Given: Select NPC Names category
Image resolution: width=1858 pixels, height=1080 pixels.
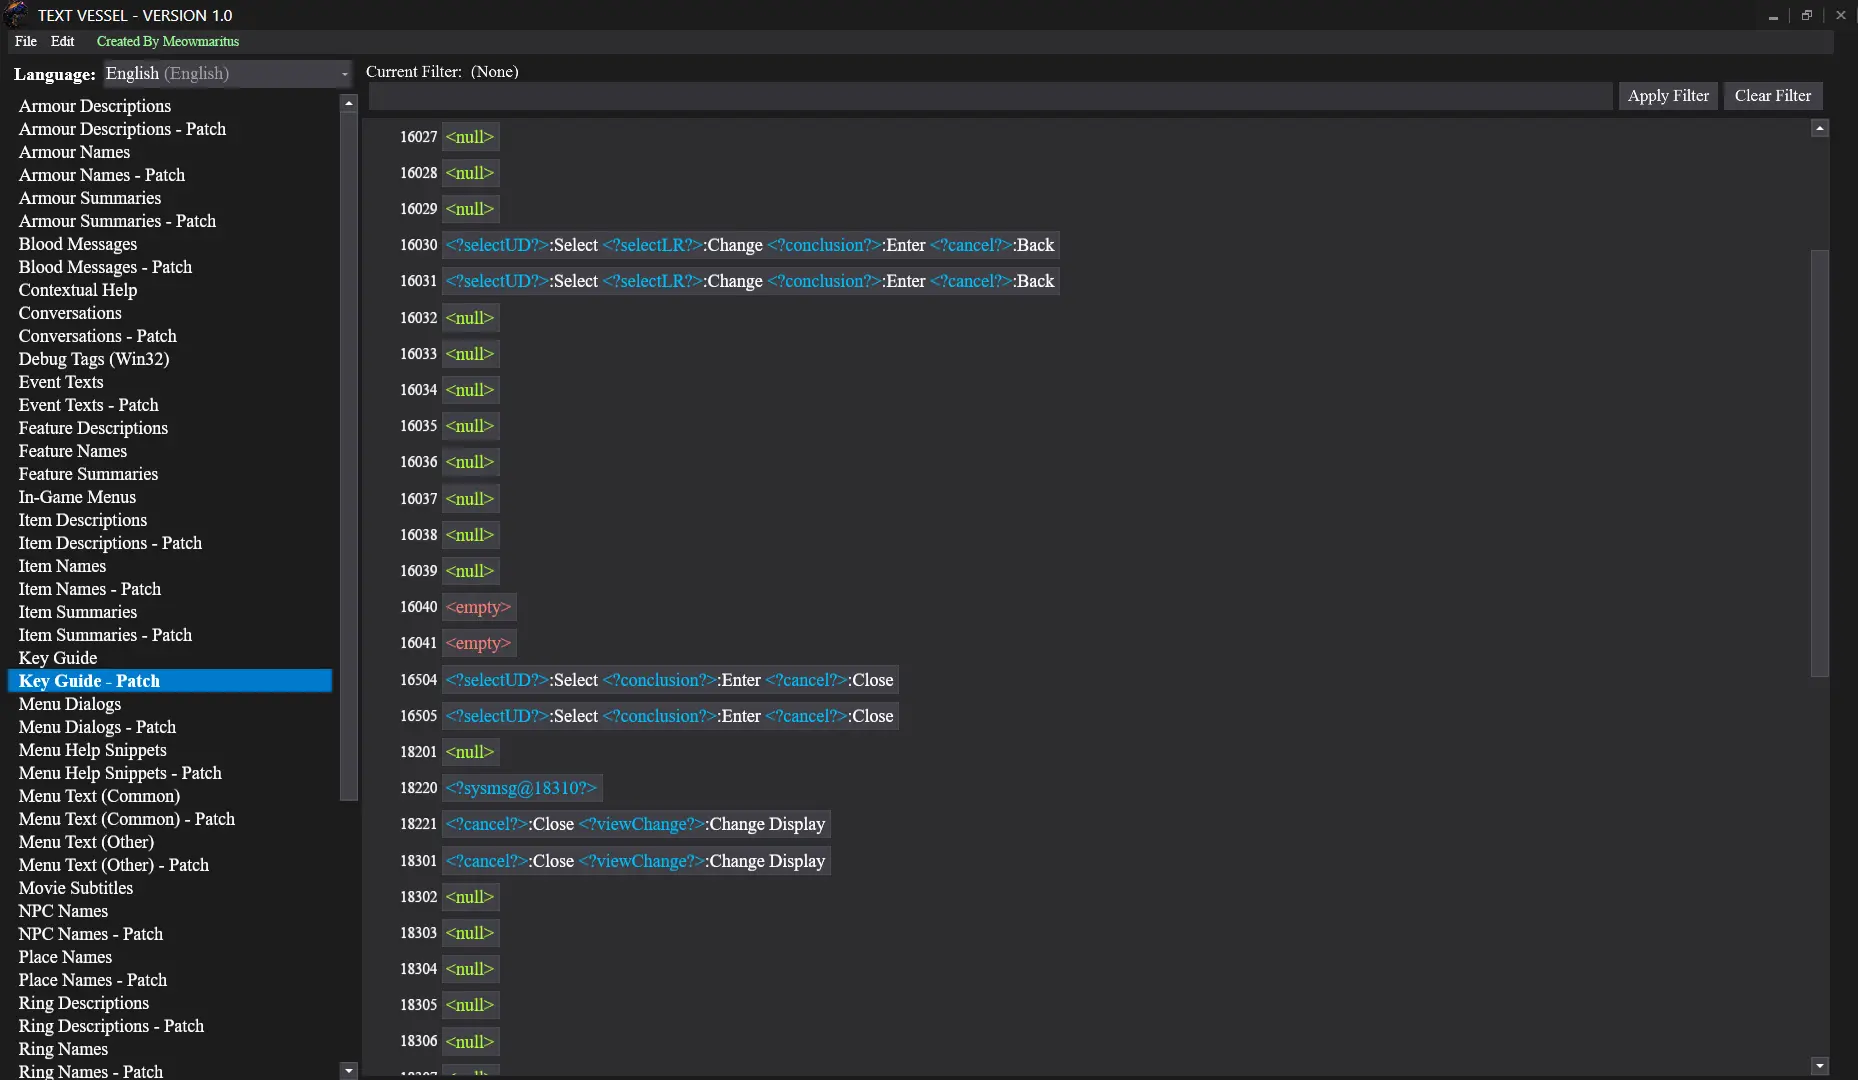Looking at the screenshot, I should point(63,911).
